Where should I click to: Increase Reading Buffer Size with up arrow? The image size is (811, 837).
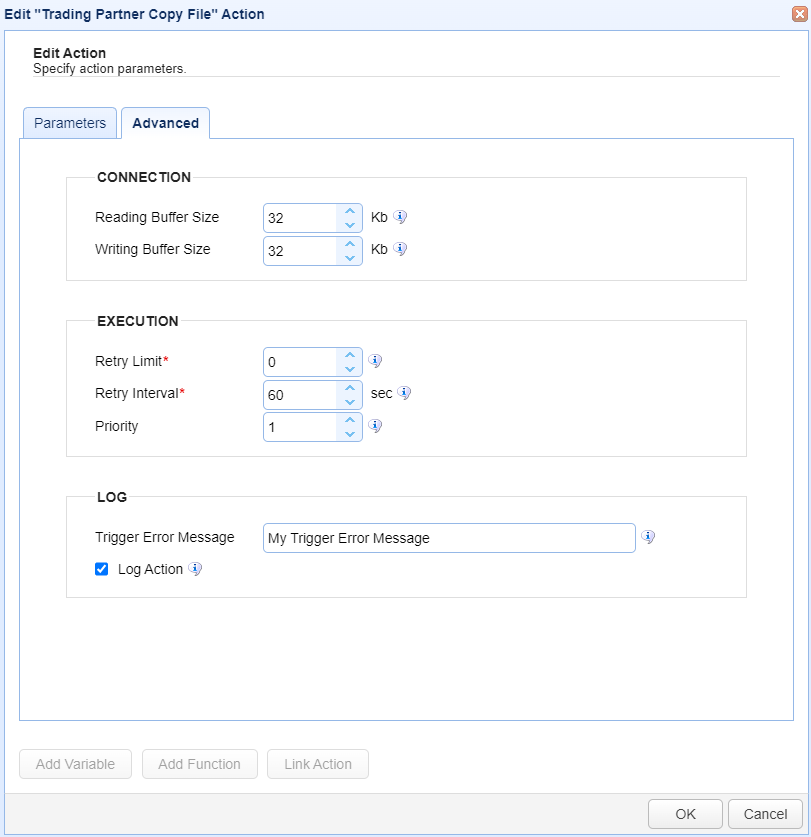click(350, 211)
